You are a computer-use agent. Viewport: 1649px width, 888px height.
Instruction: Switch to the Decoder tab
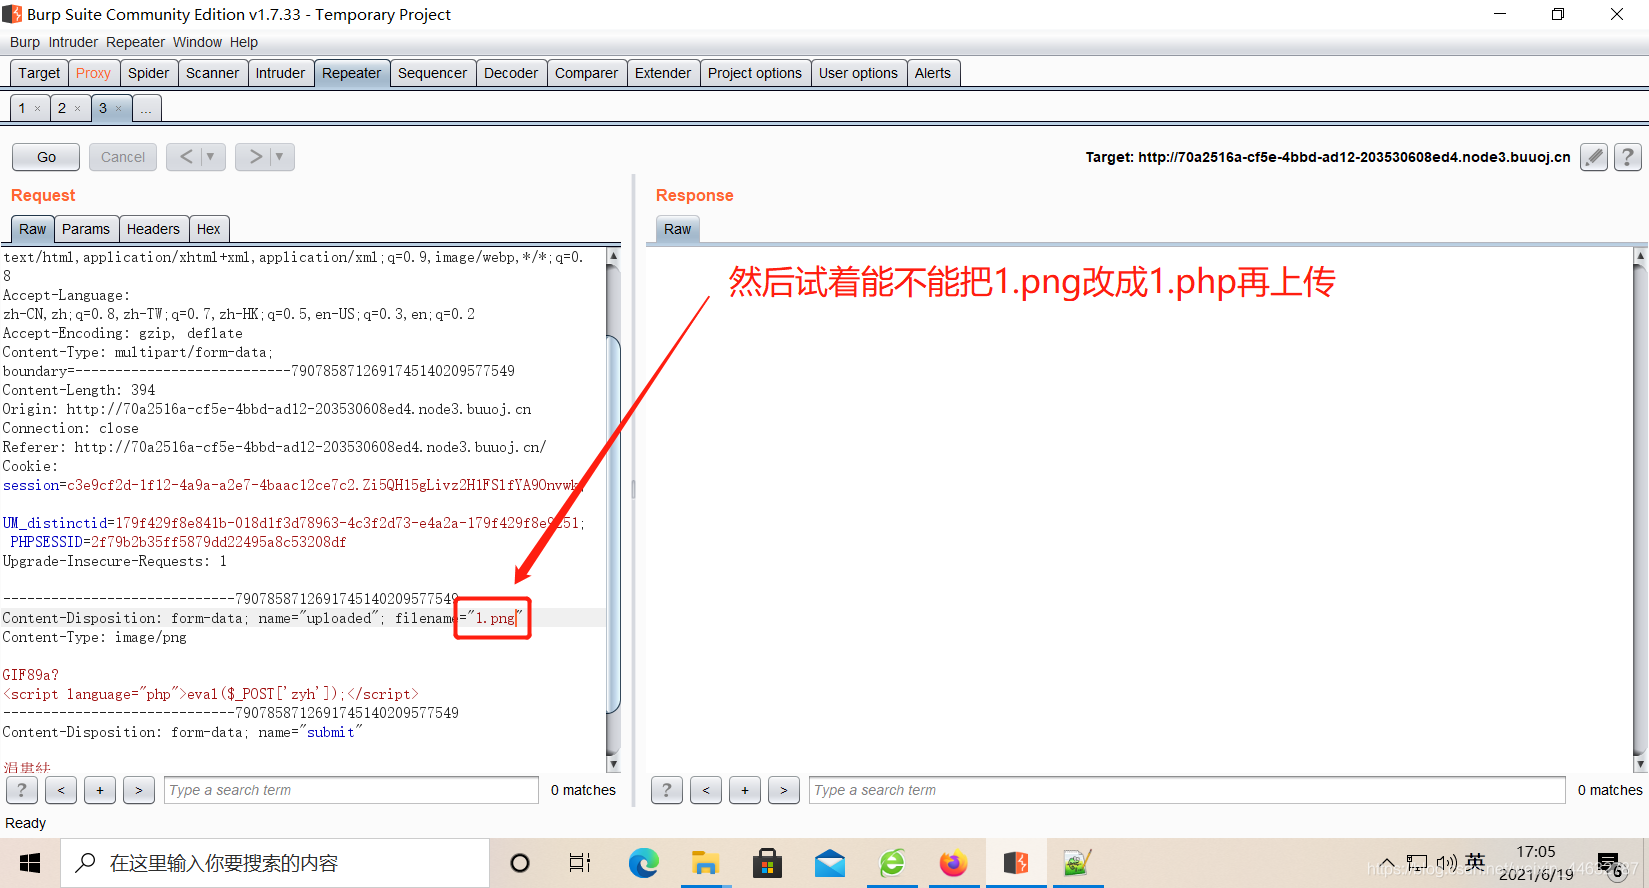click(511, 73)
